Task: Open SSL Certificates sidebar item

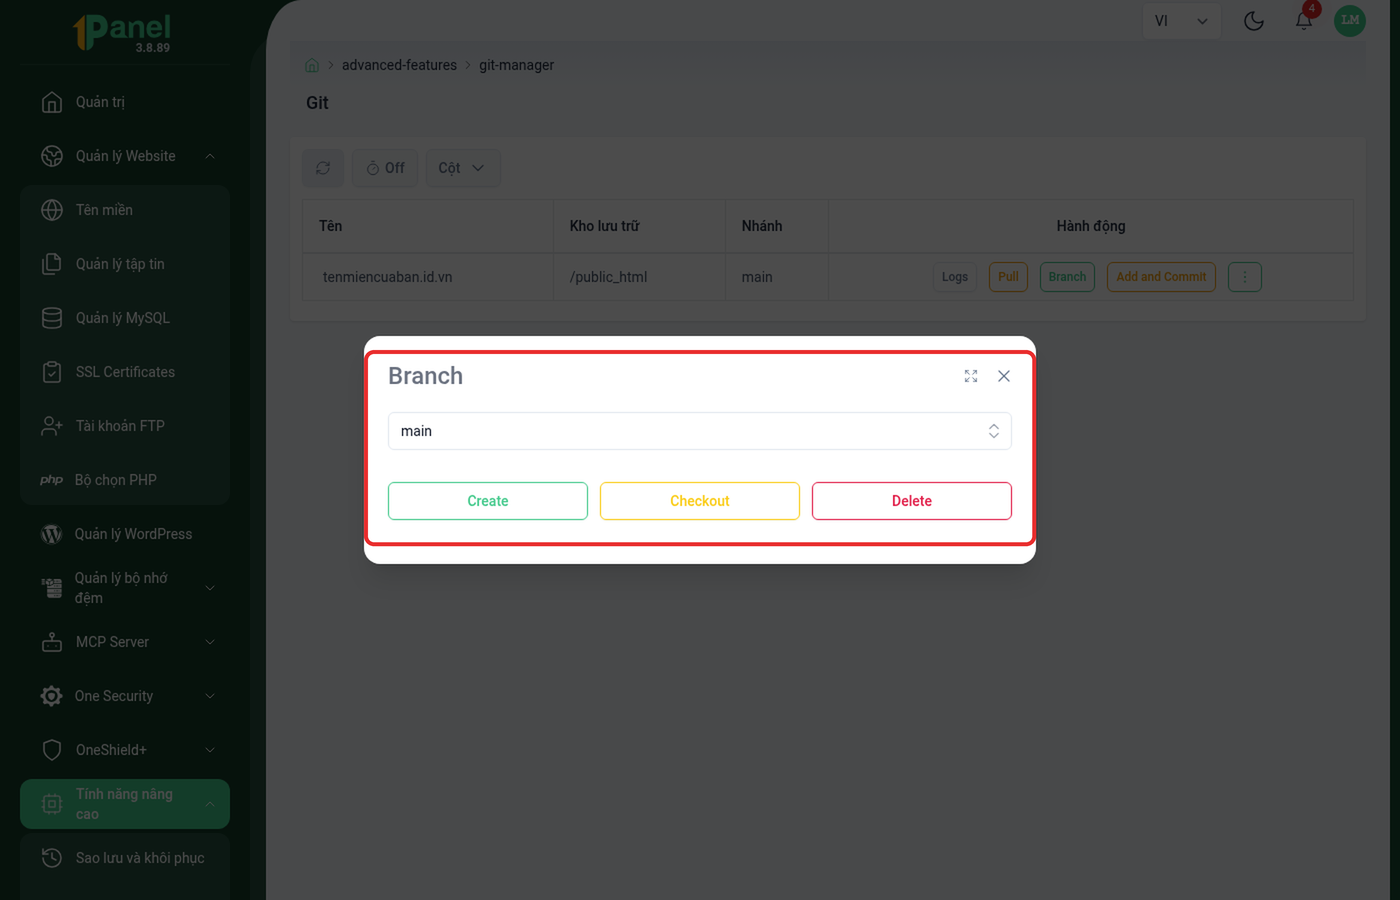Action: [x=125, y=372]
